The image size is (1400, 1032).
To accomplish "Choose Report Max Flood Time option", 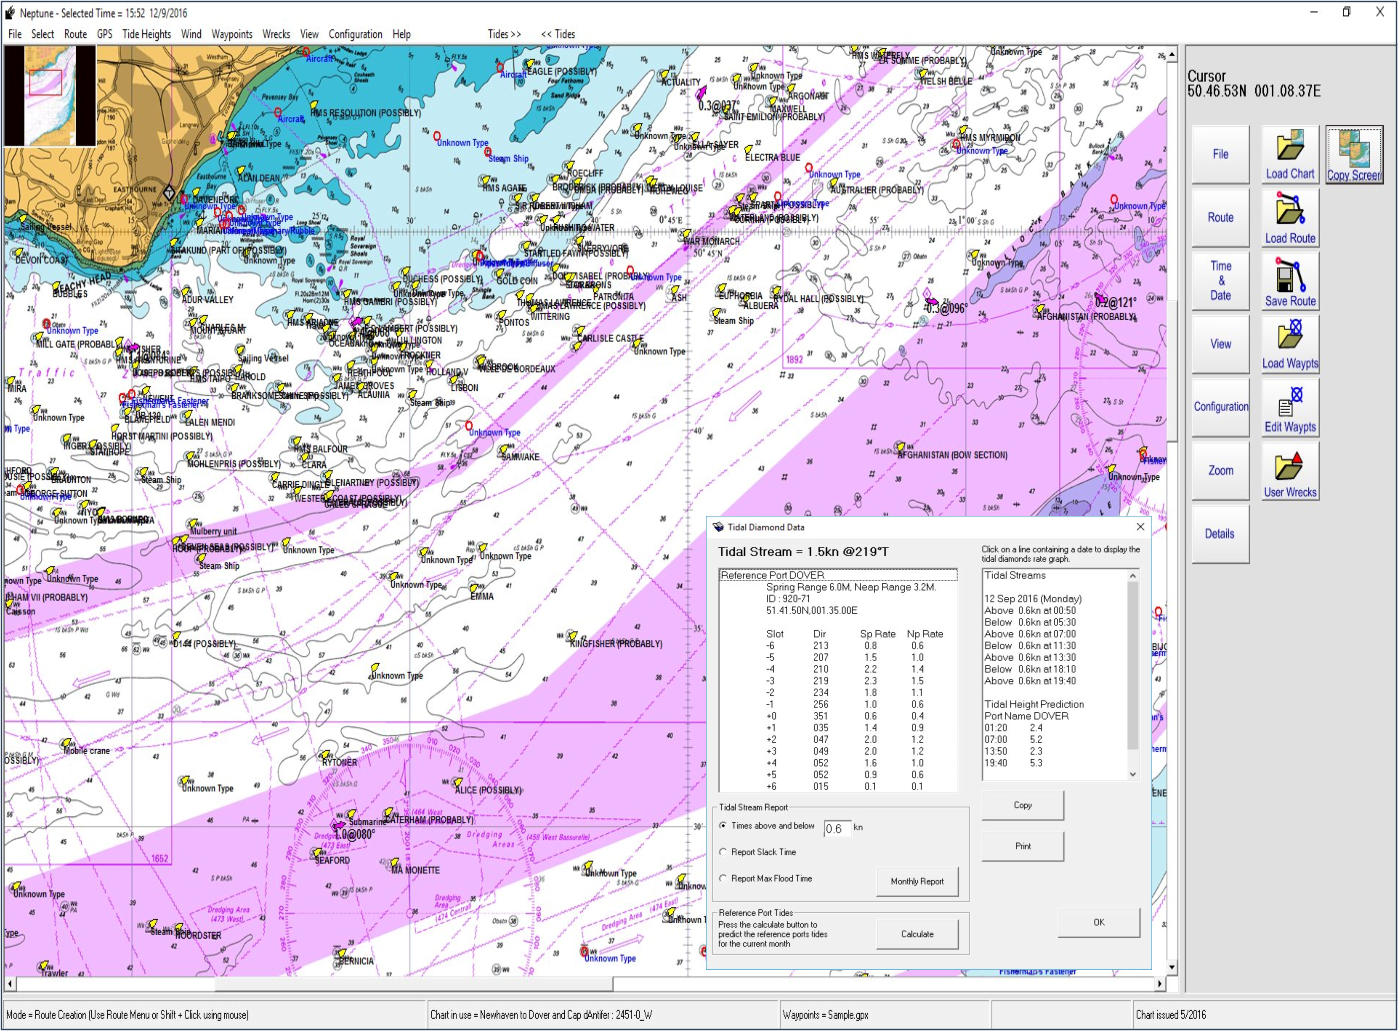I will click(723, 879).
